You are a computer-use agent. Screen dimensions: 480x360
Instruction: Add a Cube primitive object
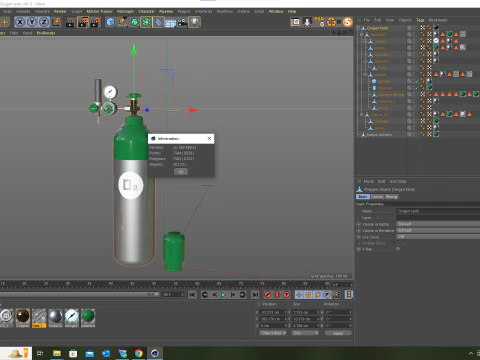[110, 22]
